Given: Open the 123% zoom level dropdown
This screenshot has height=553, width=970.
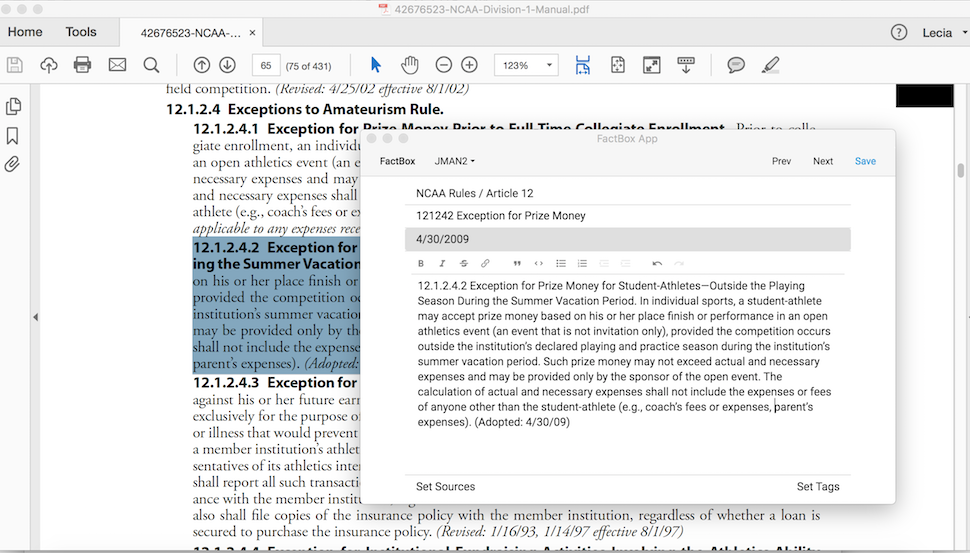Looking at the screenshot, I should click(526, 65).
